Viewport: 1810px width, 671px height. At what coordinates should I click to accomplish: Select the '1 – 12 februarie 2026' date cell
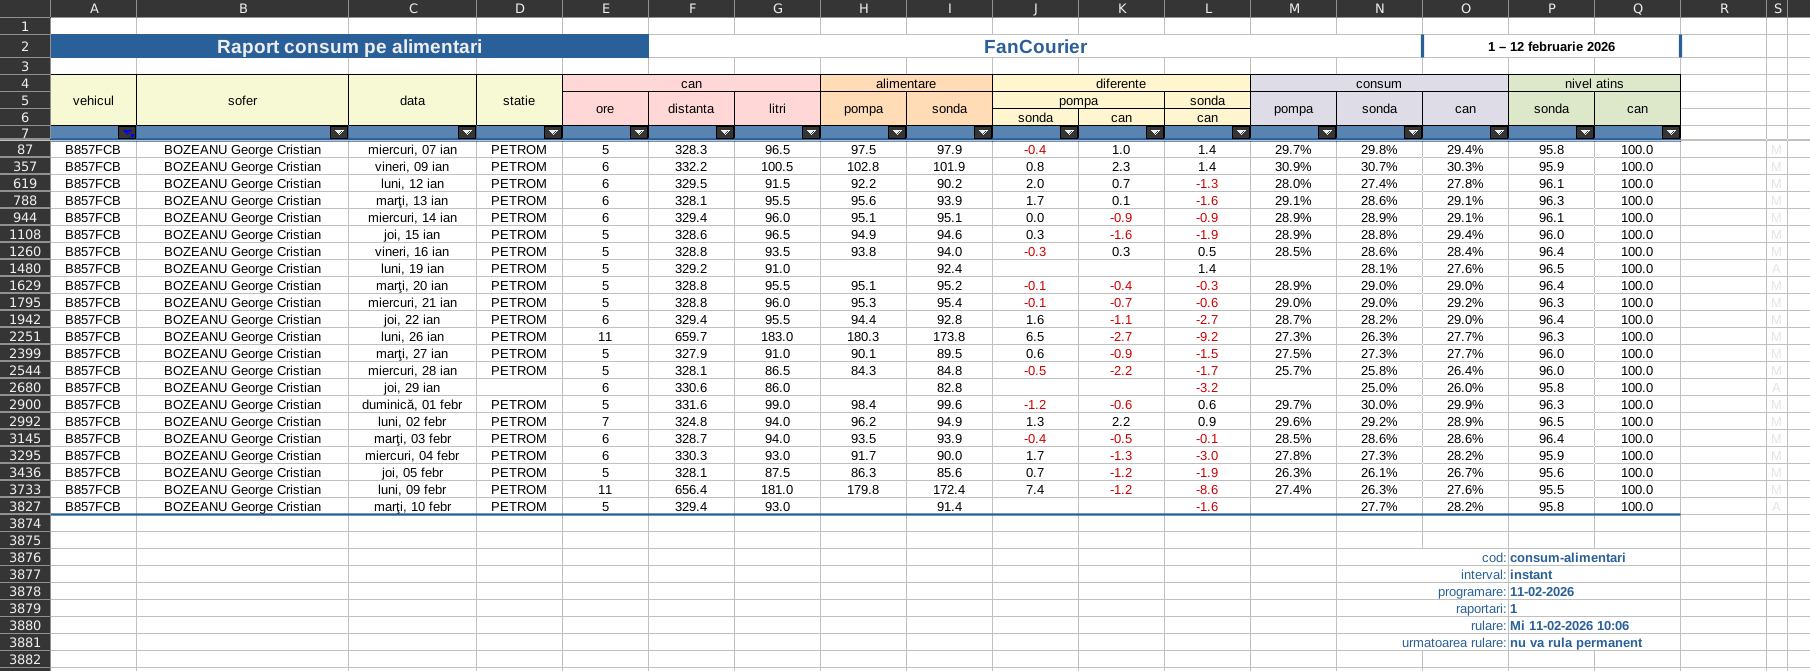tap(1551, 47)
